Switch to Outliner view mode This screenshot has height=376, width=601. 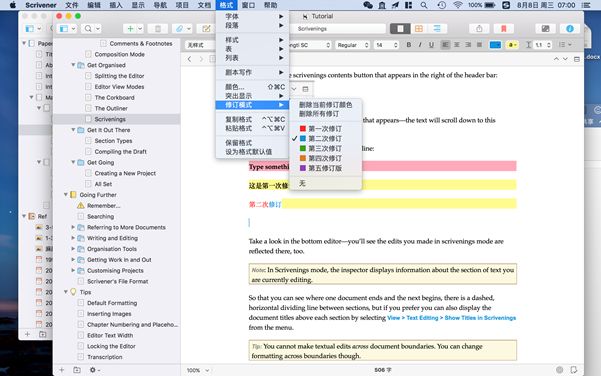click(437, 29)
